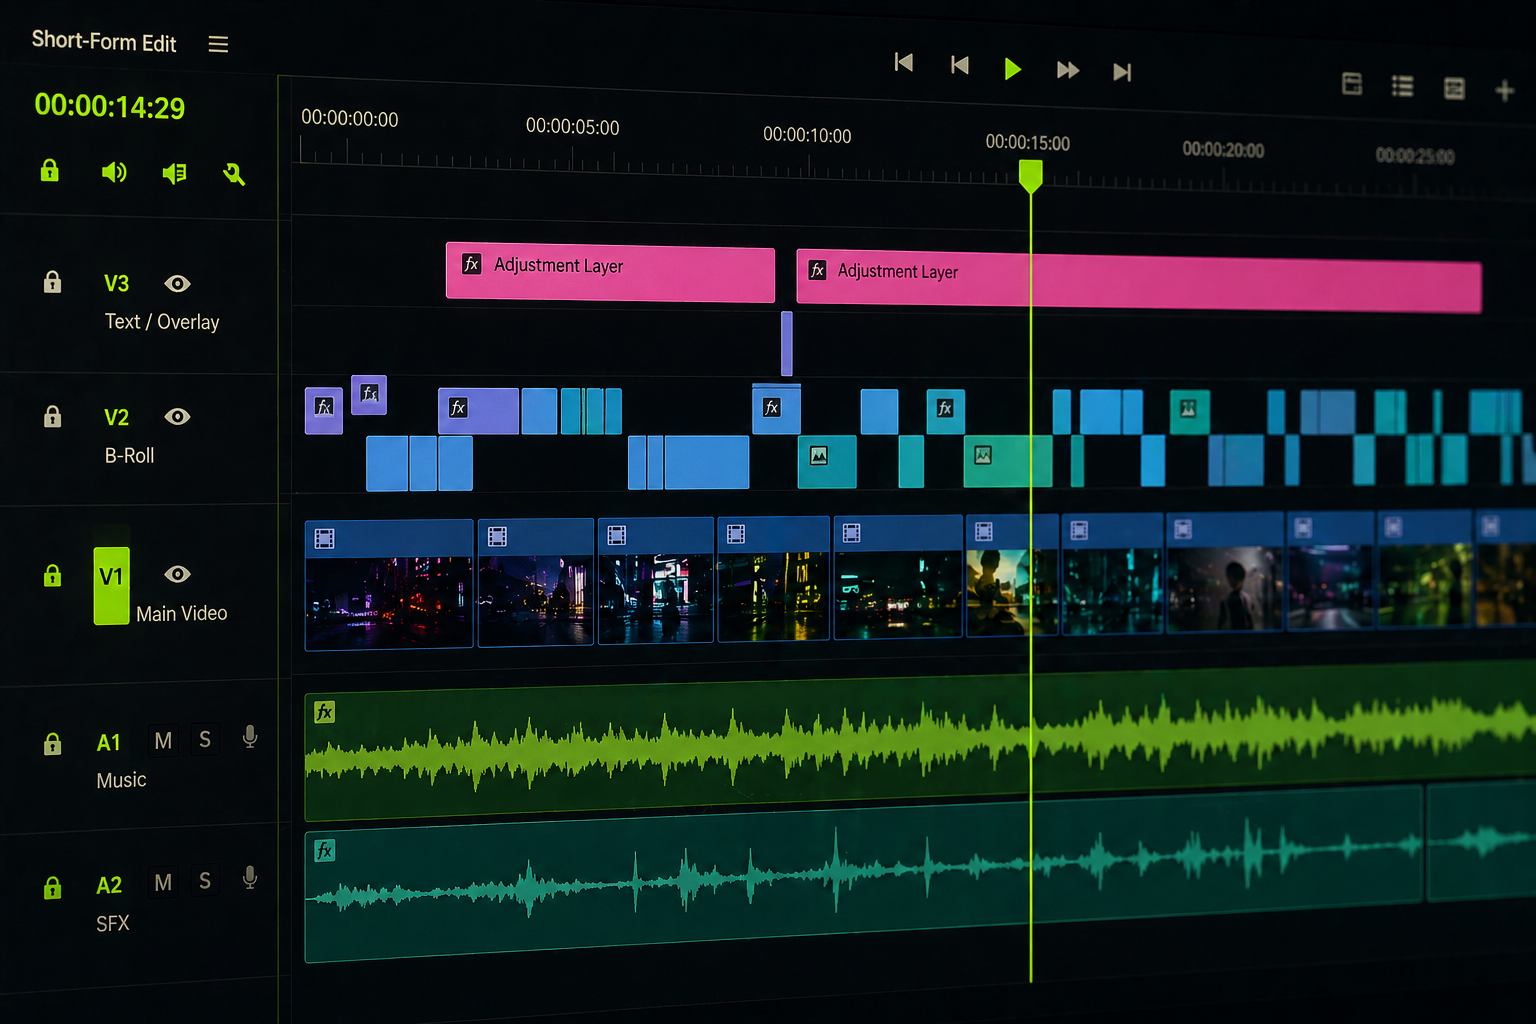
Task: Click ruler at 00:00:20:00
Action: point(1223,150)
